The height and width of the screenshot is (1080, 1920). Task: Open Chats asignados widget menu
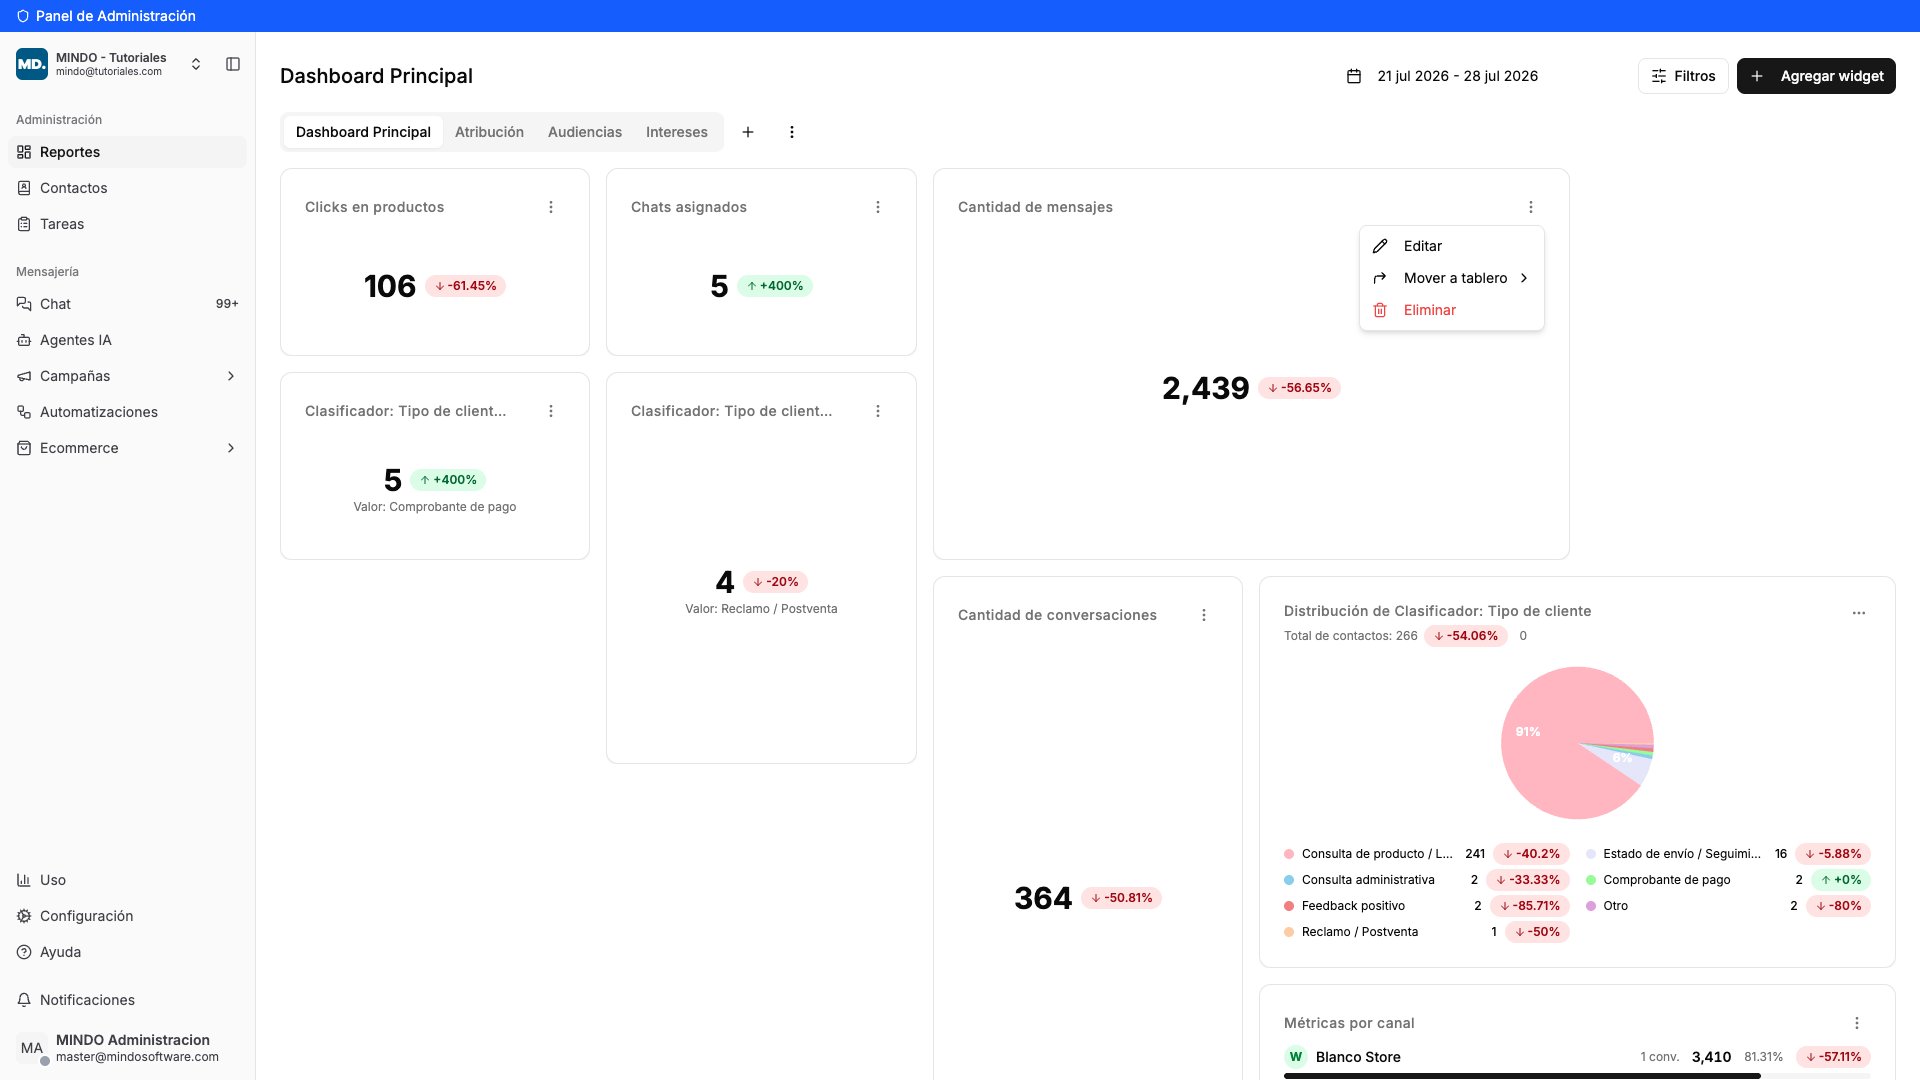[878, 207]
